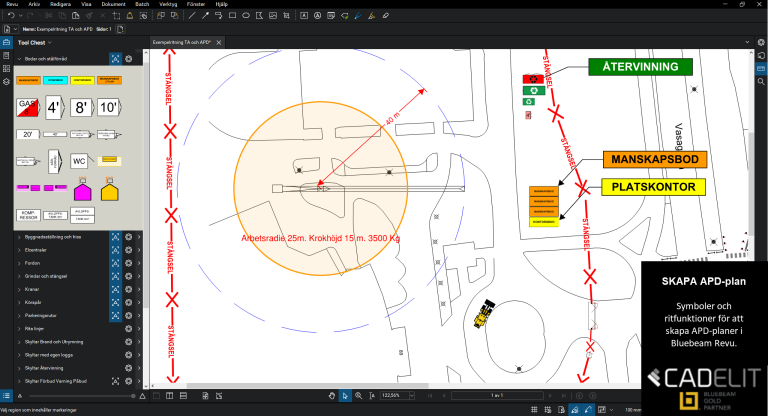Select the ellipse markup tool
The height and width of the screenshot is (416, 768).
tap(246, 16)
